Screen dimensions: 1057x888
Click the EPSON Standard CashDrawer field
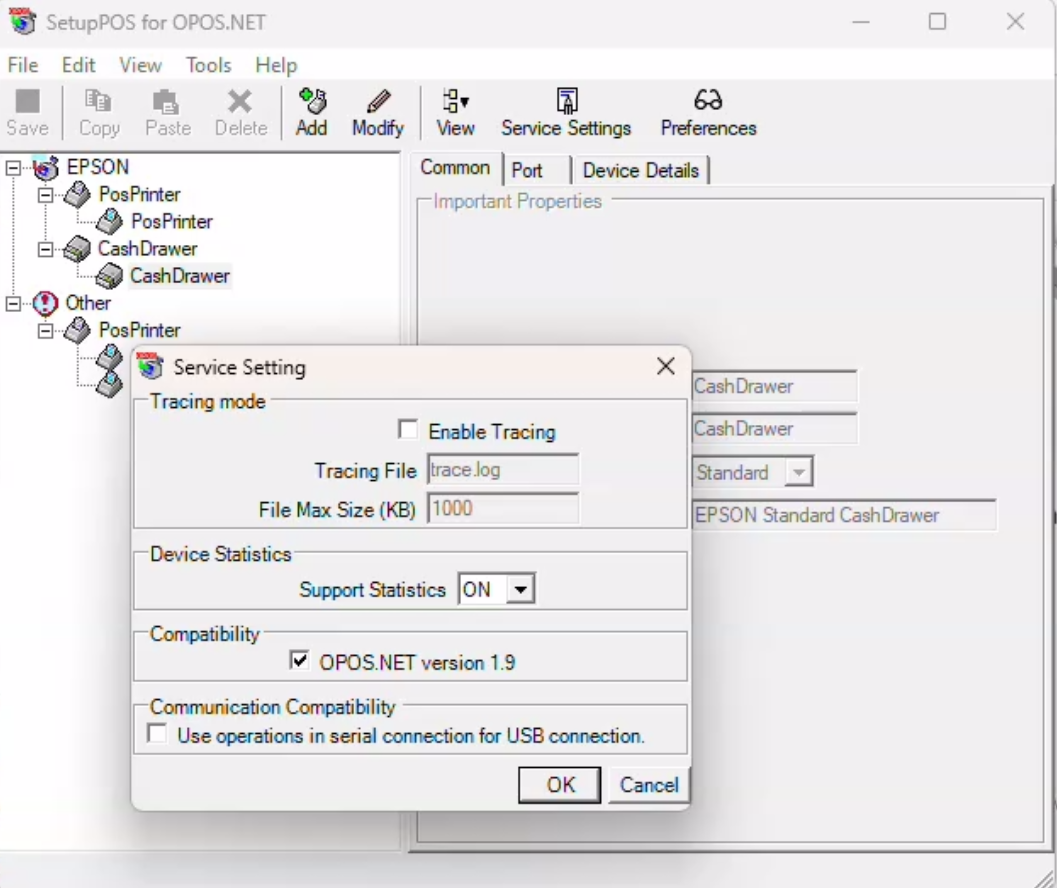(x=843, y=515)
